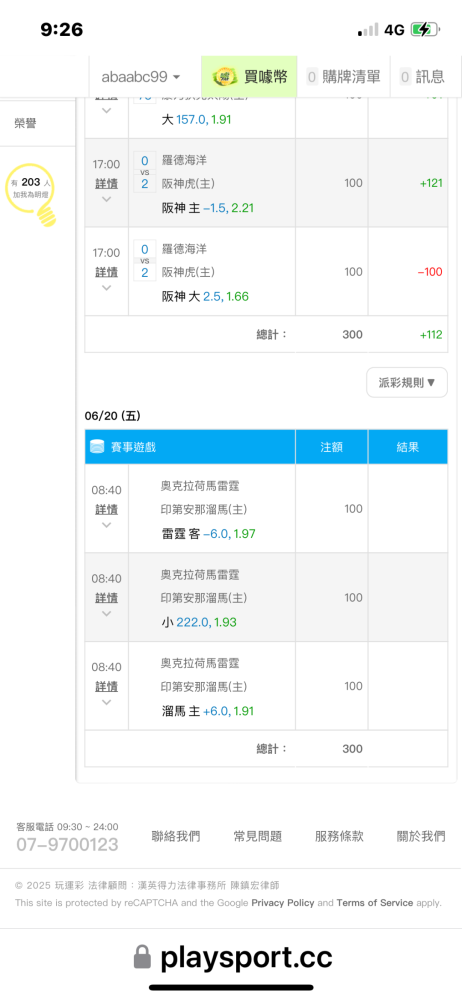Viewport: 462px width, 1000px height.
Task: Tap the cellular signal bars icon
Action: click(368, 29)
